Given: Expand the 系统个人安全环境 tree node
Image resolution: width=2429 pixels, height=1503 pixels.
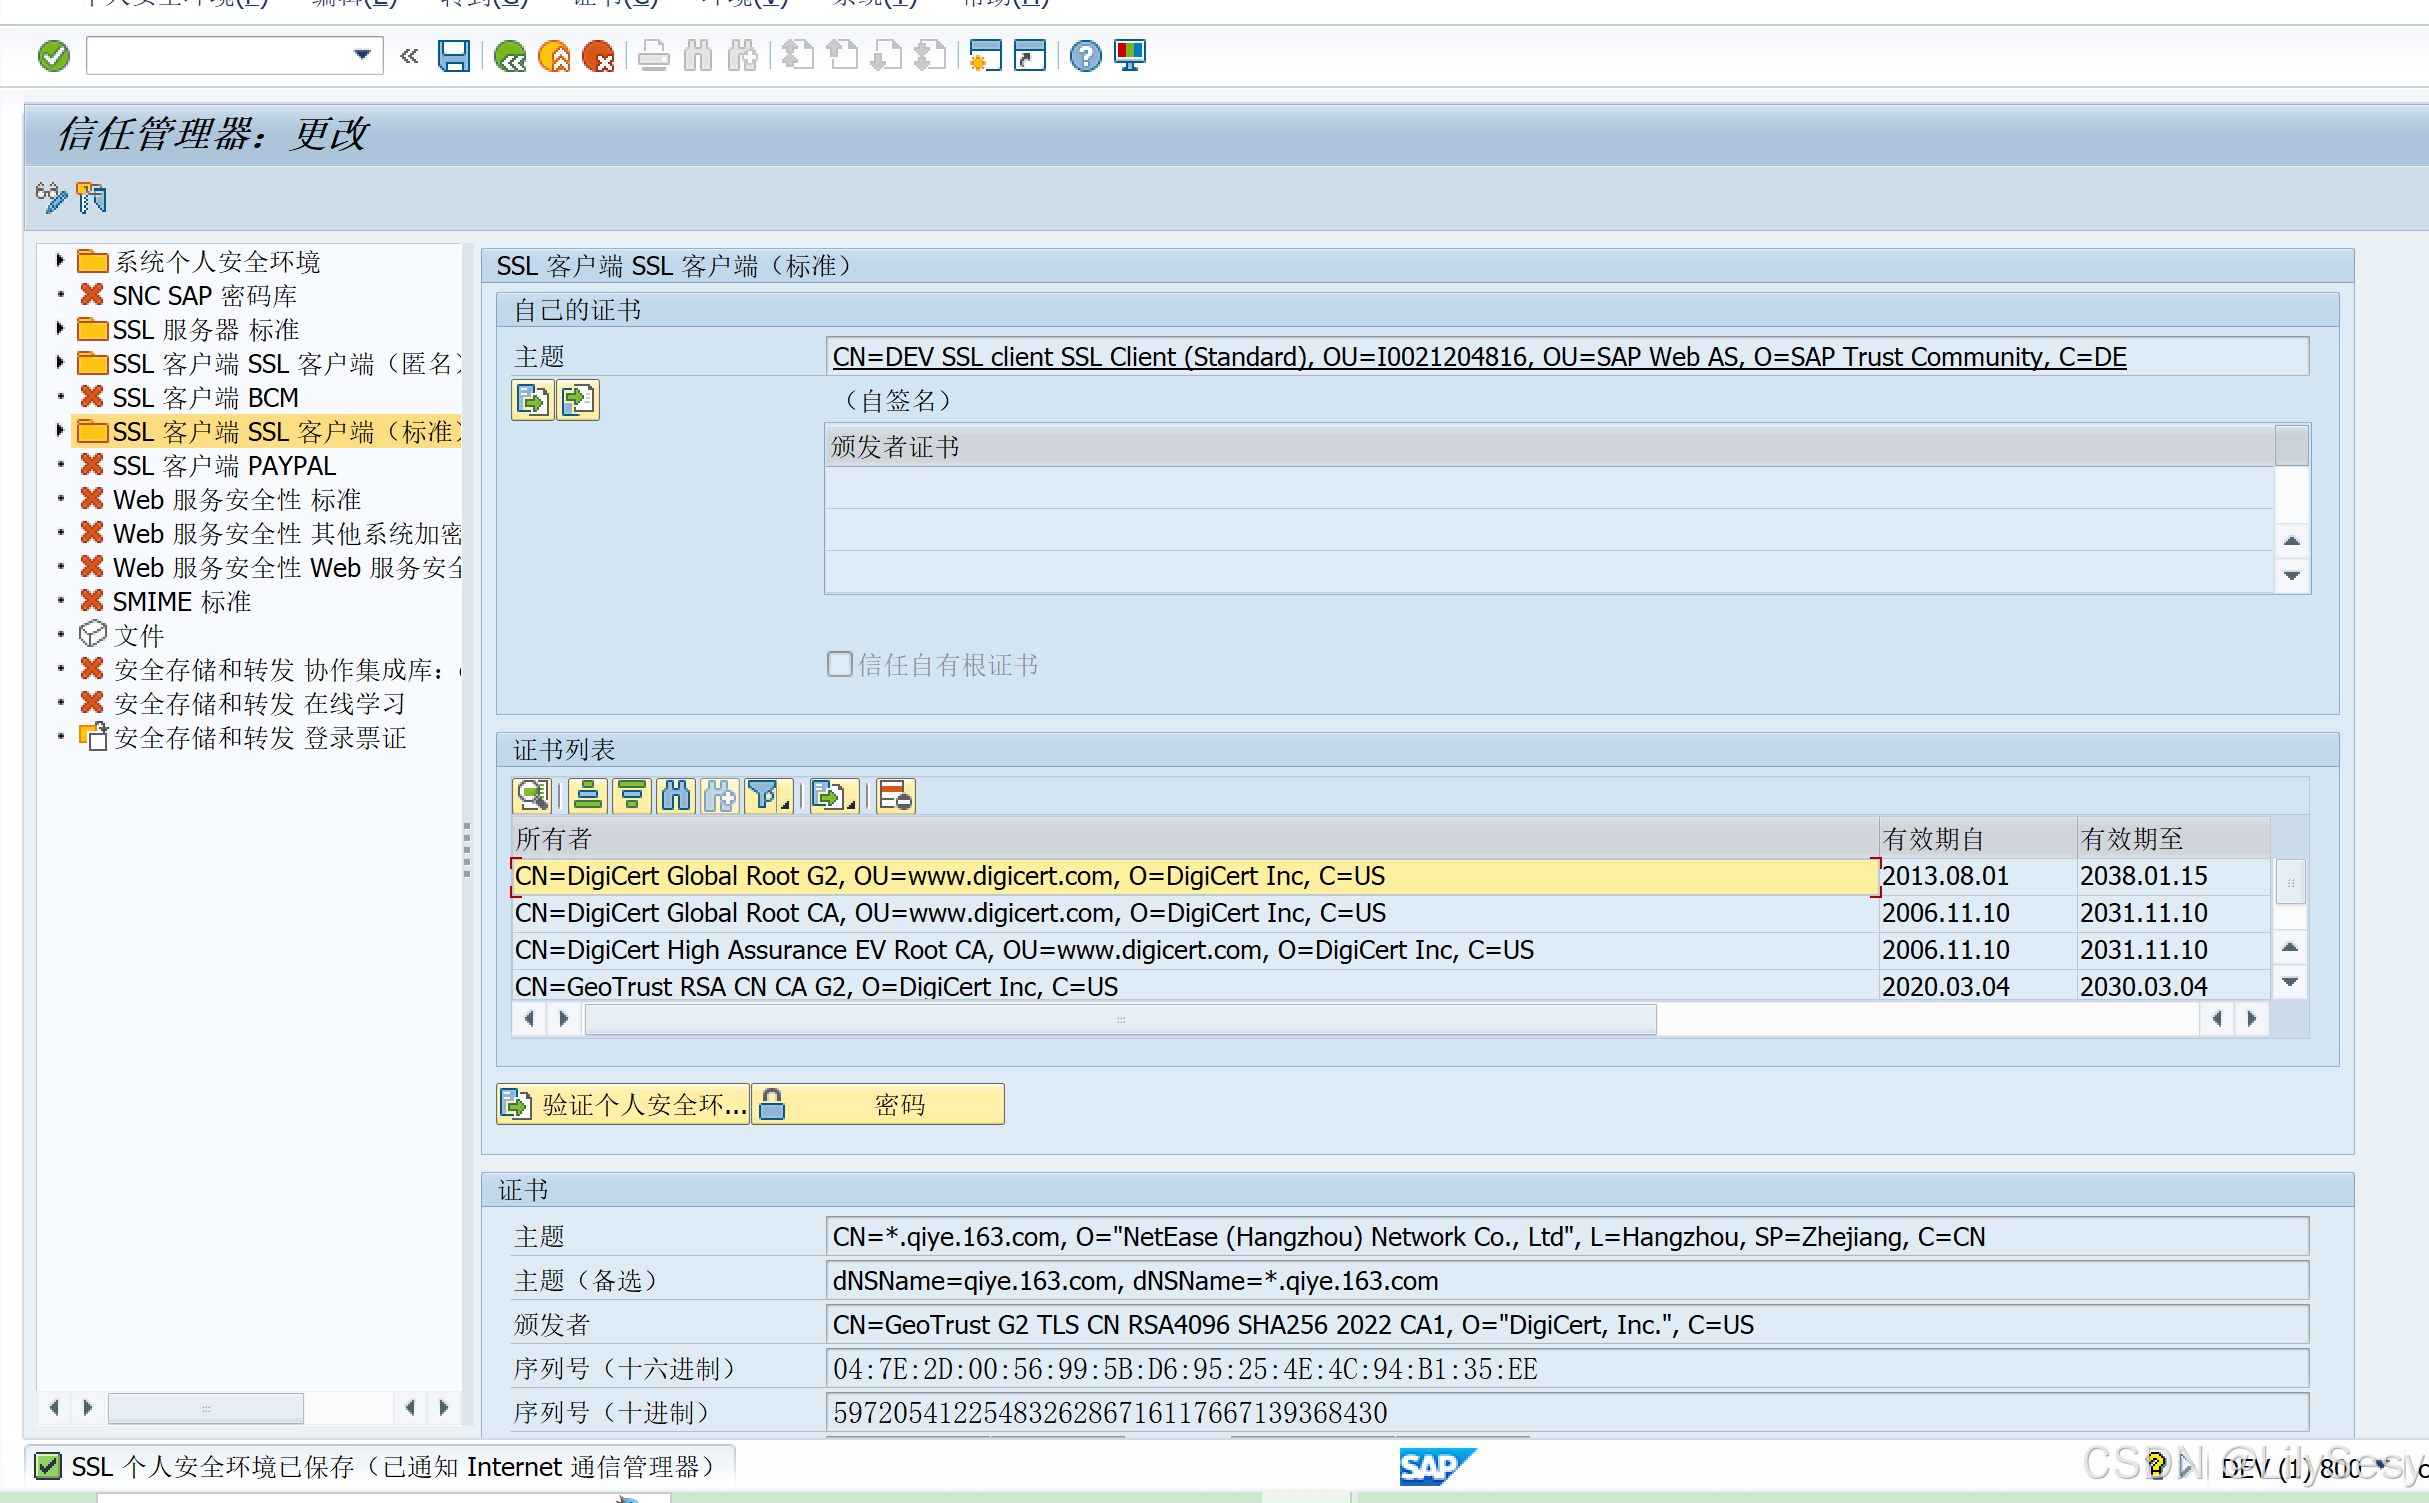Looking at the screenshot, I should [x=59, y=261].
